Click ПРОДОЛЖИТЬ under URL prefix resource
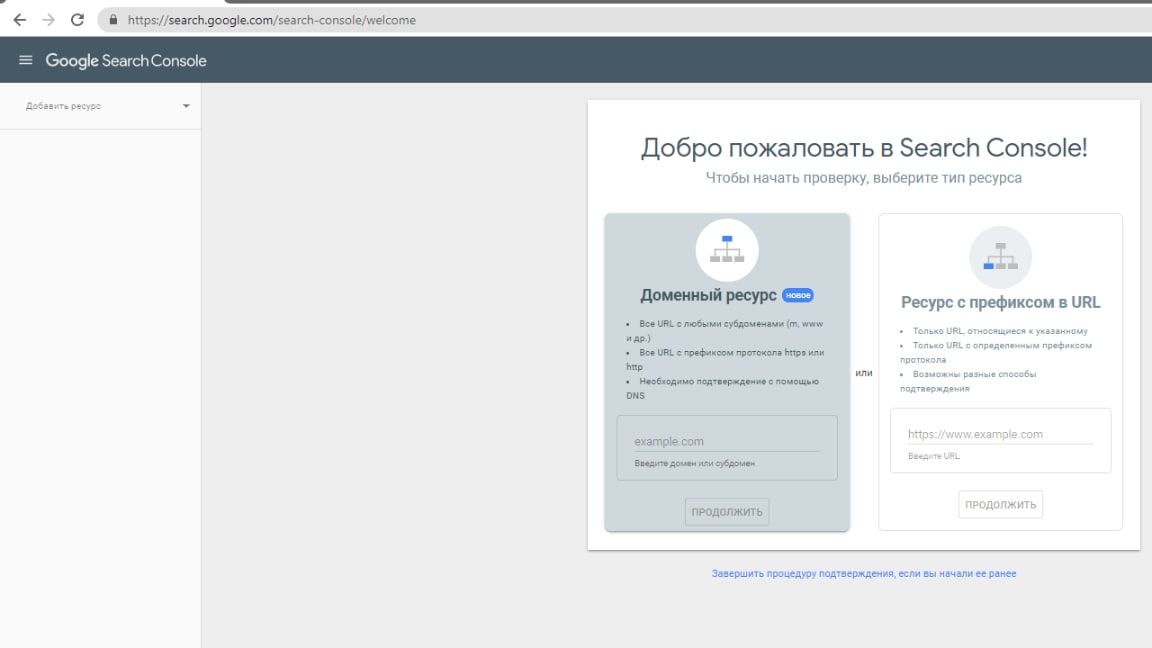Viewport: 1152px width, 648px height. tap(1001, 505)
